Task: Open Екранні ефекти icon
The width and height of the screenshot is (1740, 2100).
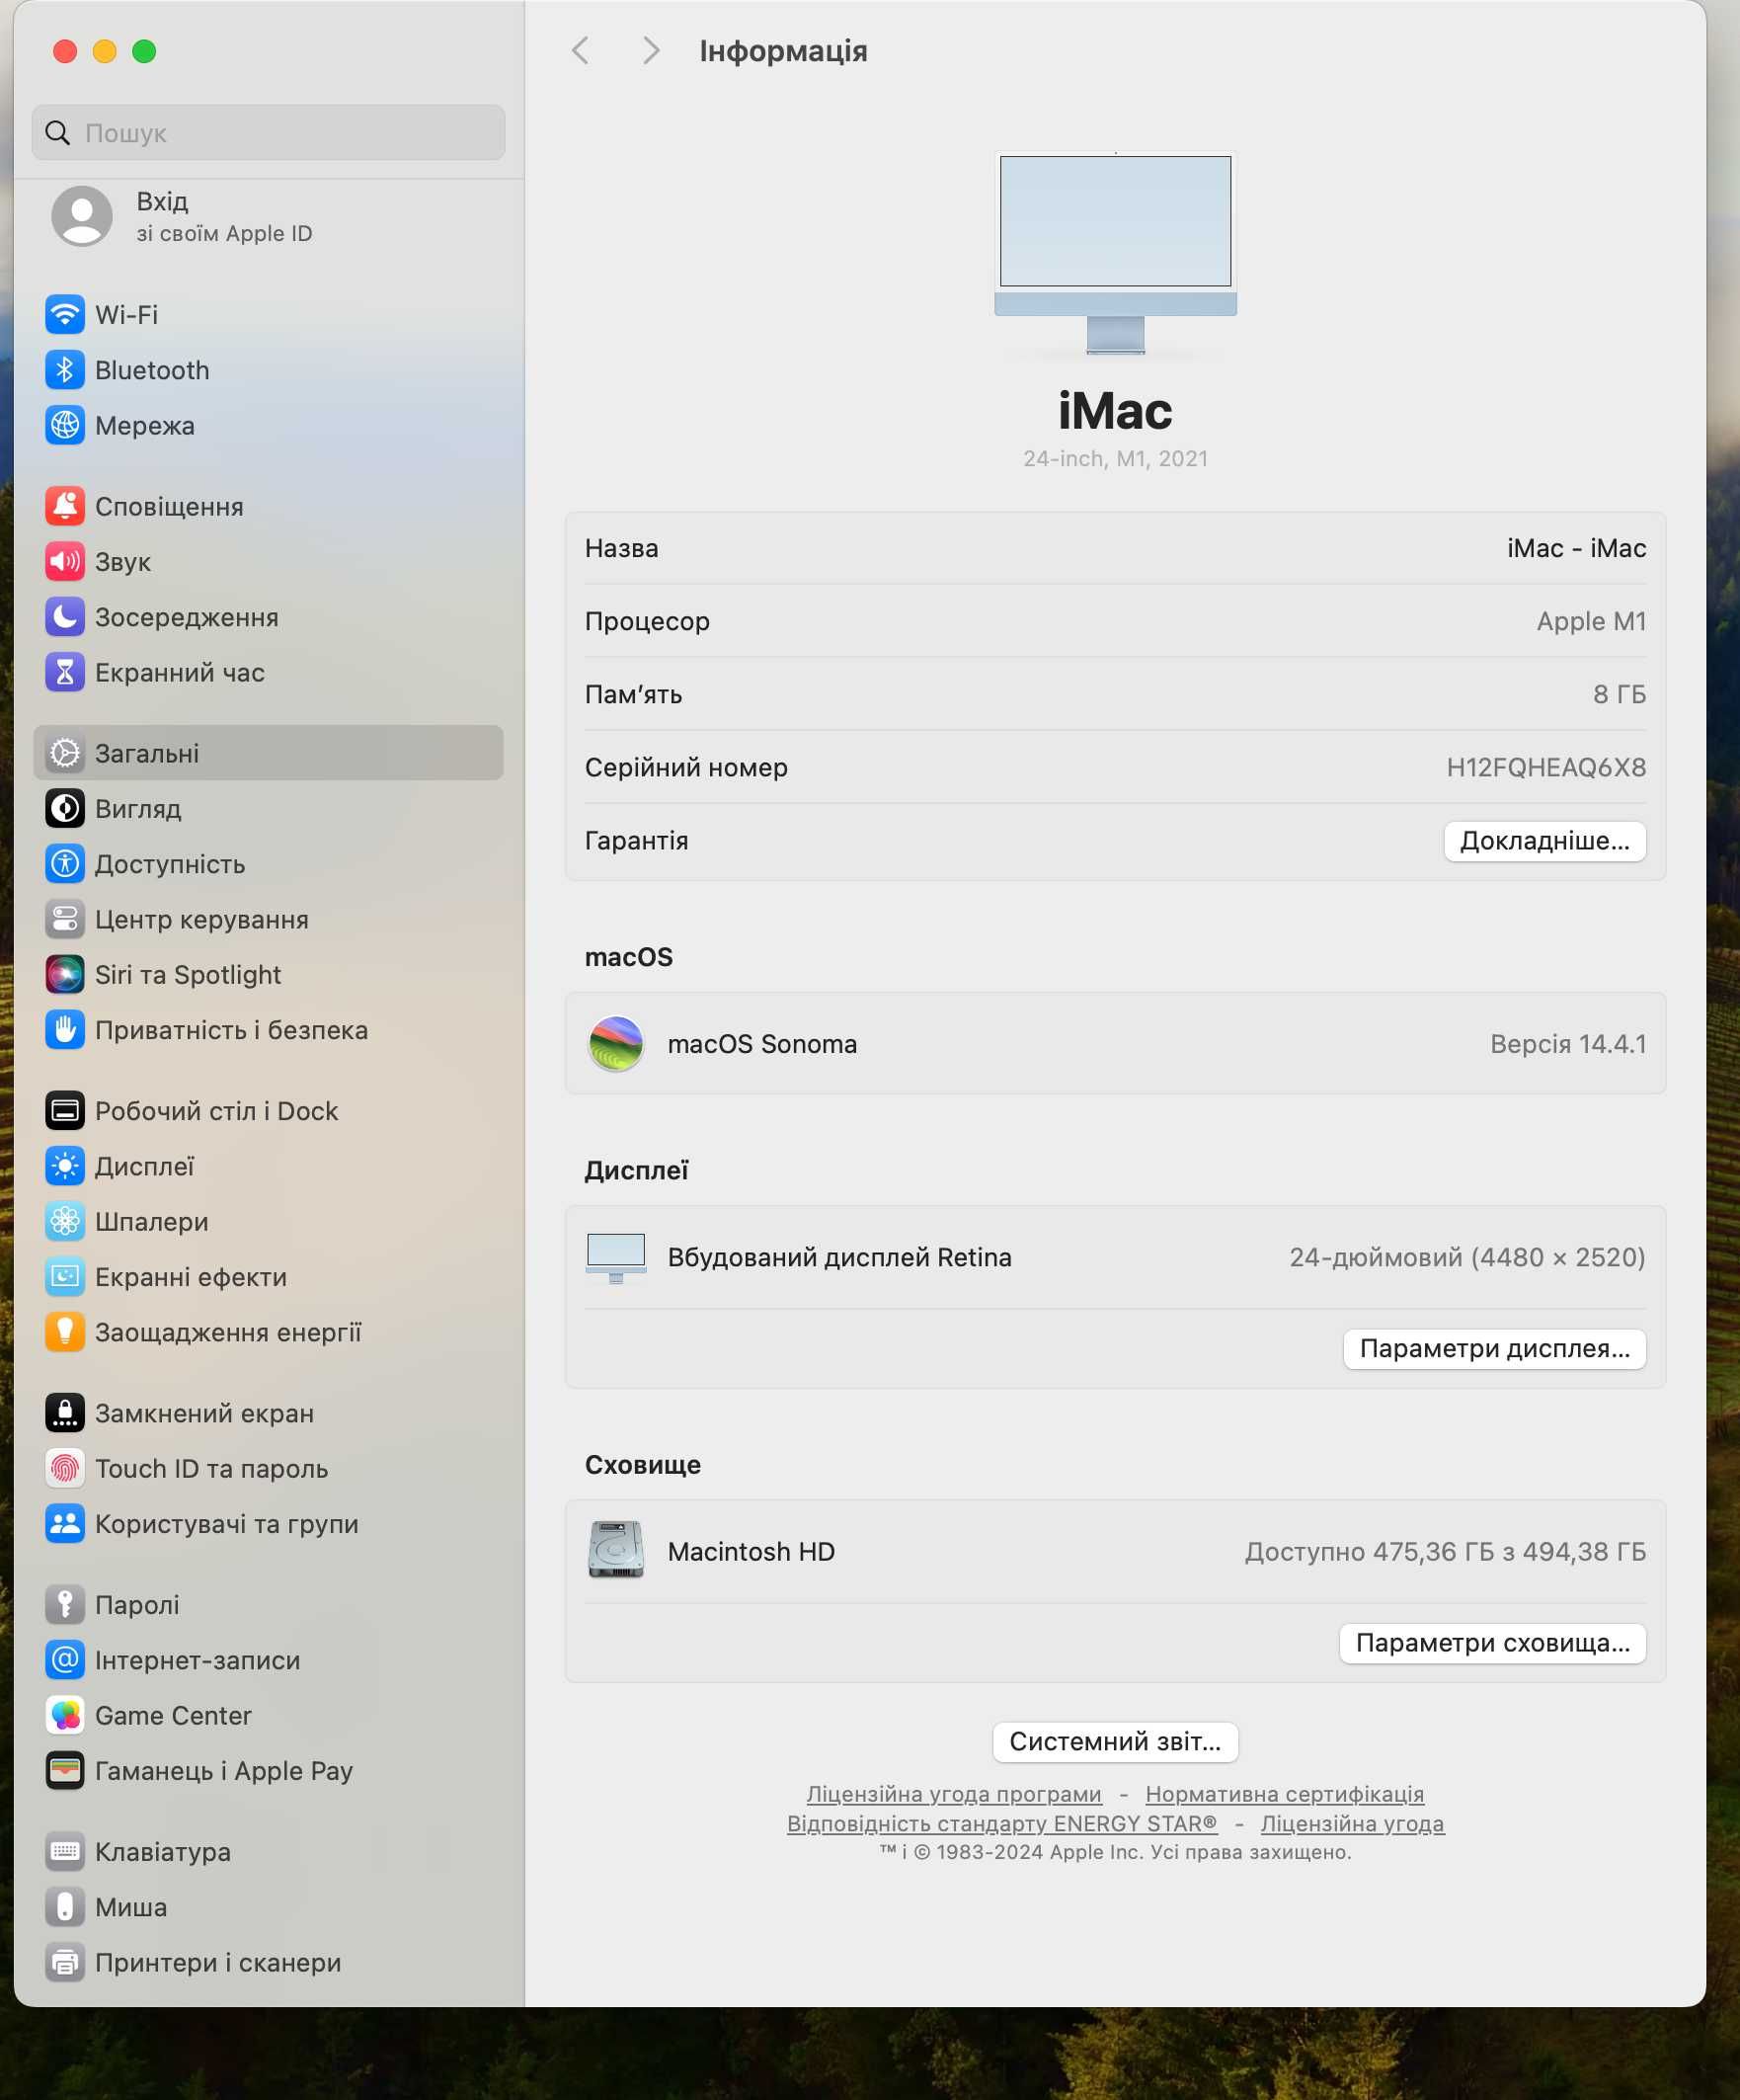Action: click(65, 1277)
